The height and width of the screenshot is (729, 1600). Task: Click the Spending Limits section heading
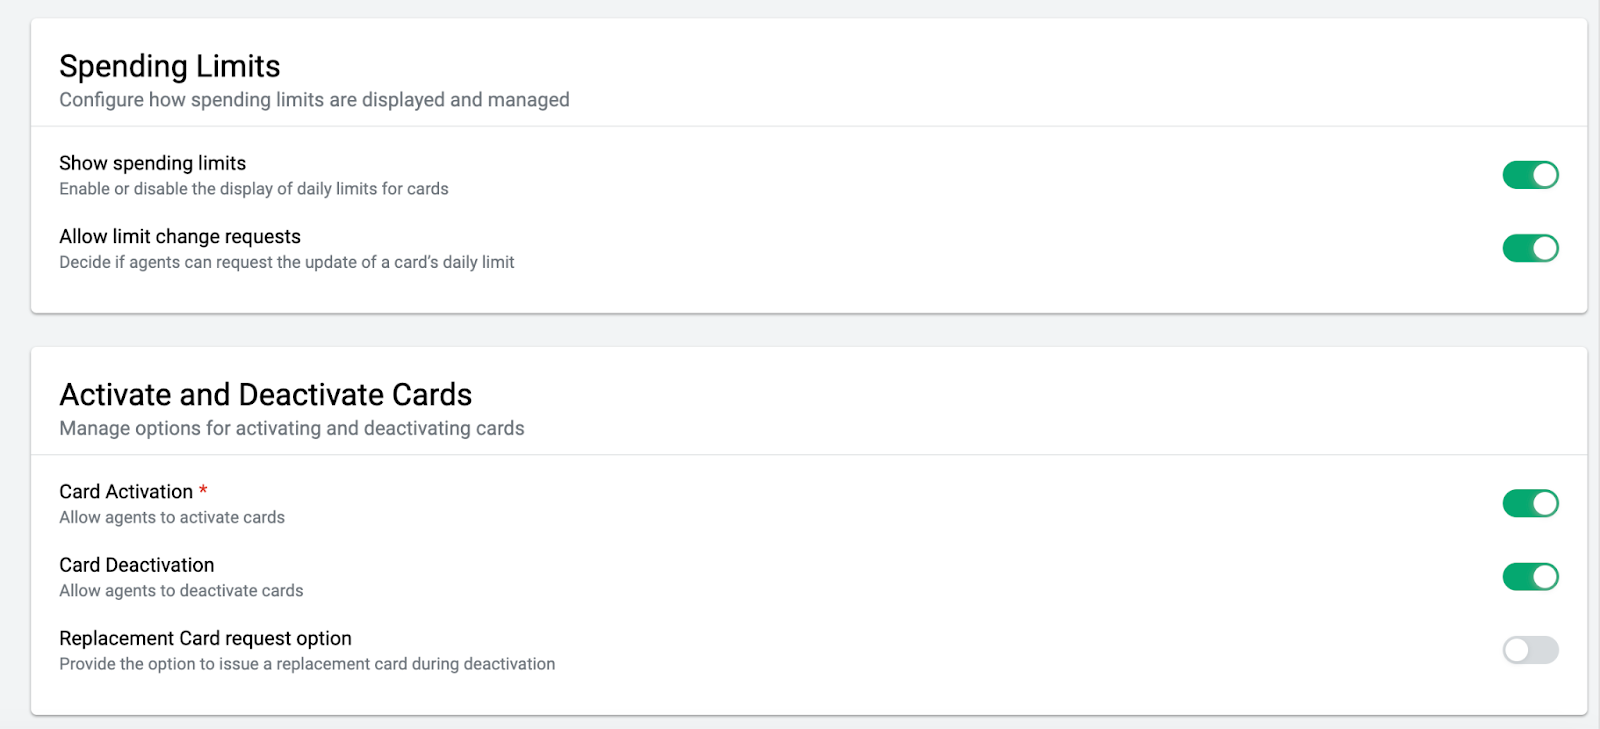(x=170, y=66)
